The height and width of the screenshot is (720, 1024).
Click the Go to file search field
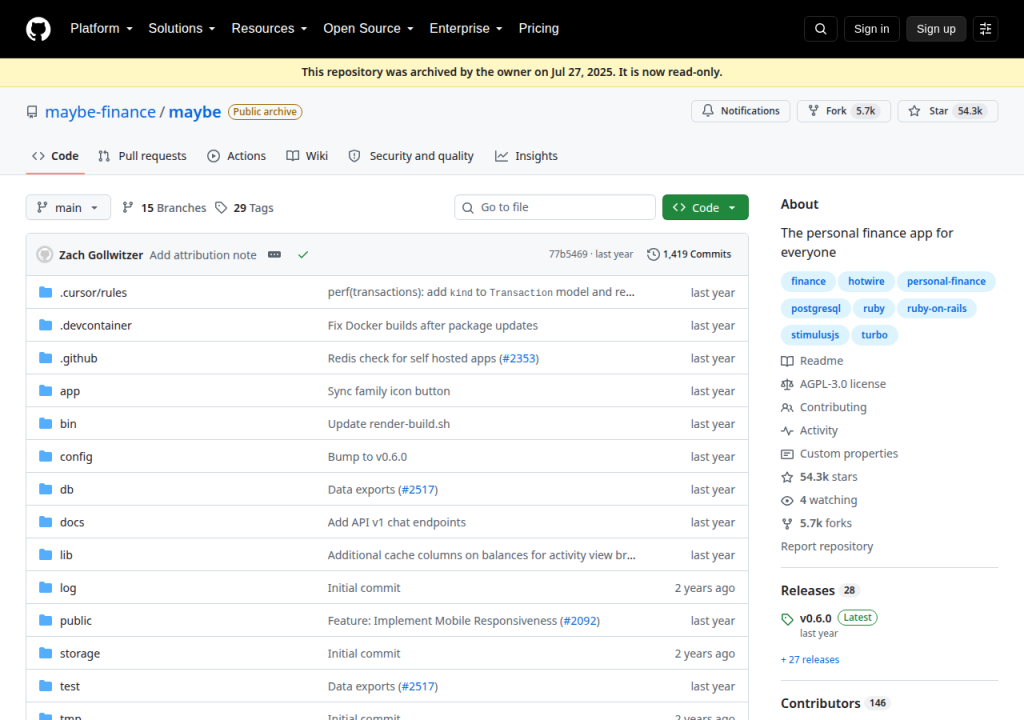pyautogui.click(x=555, y=207)
